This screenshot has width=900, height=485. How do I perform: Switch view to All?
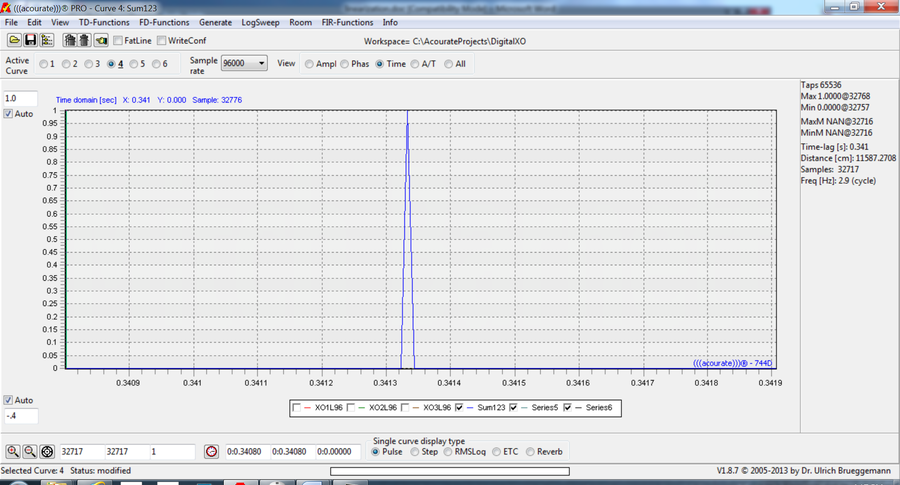coord(448,64)
